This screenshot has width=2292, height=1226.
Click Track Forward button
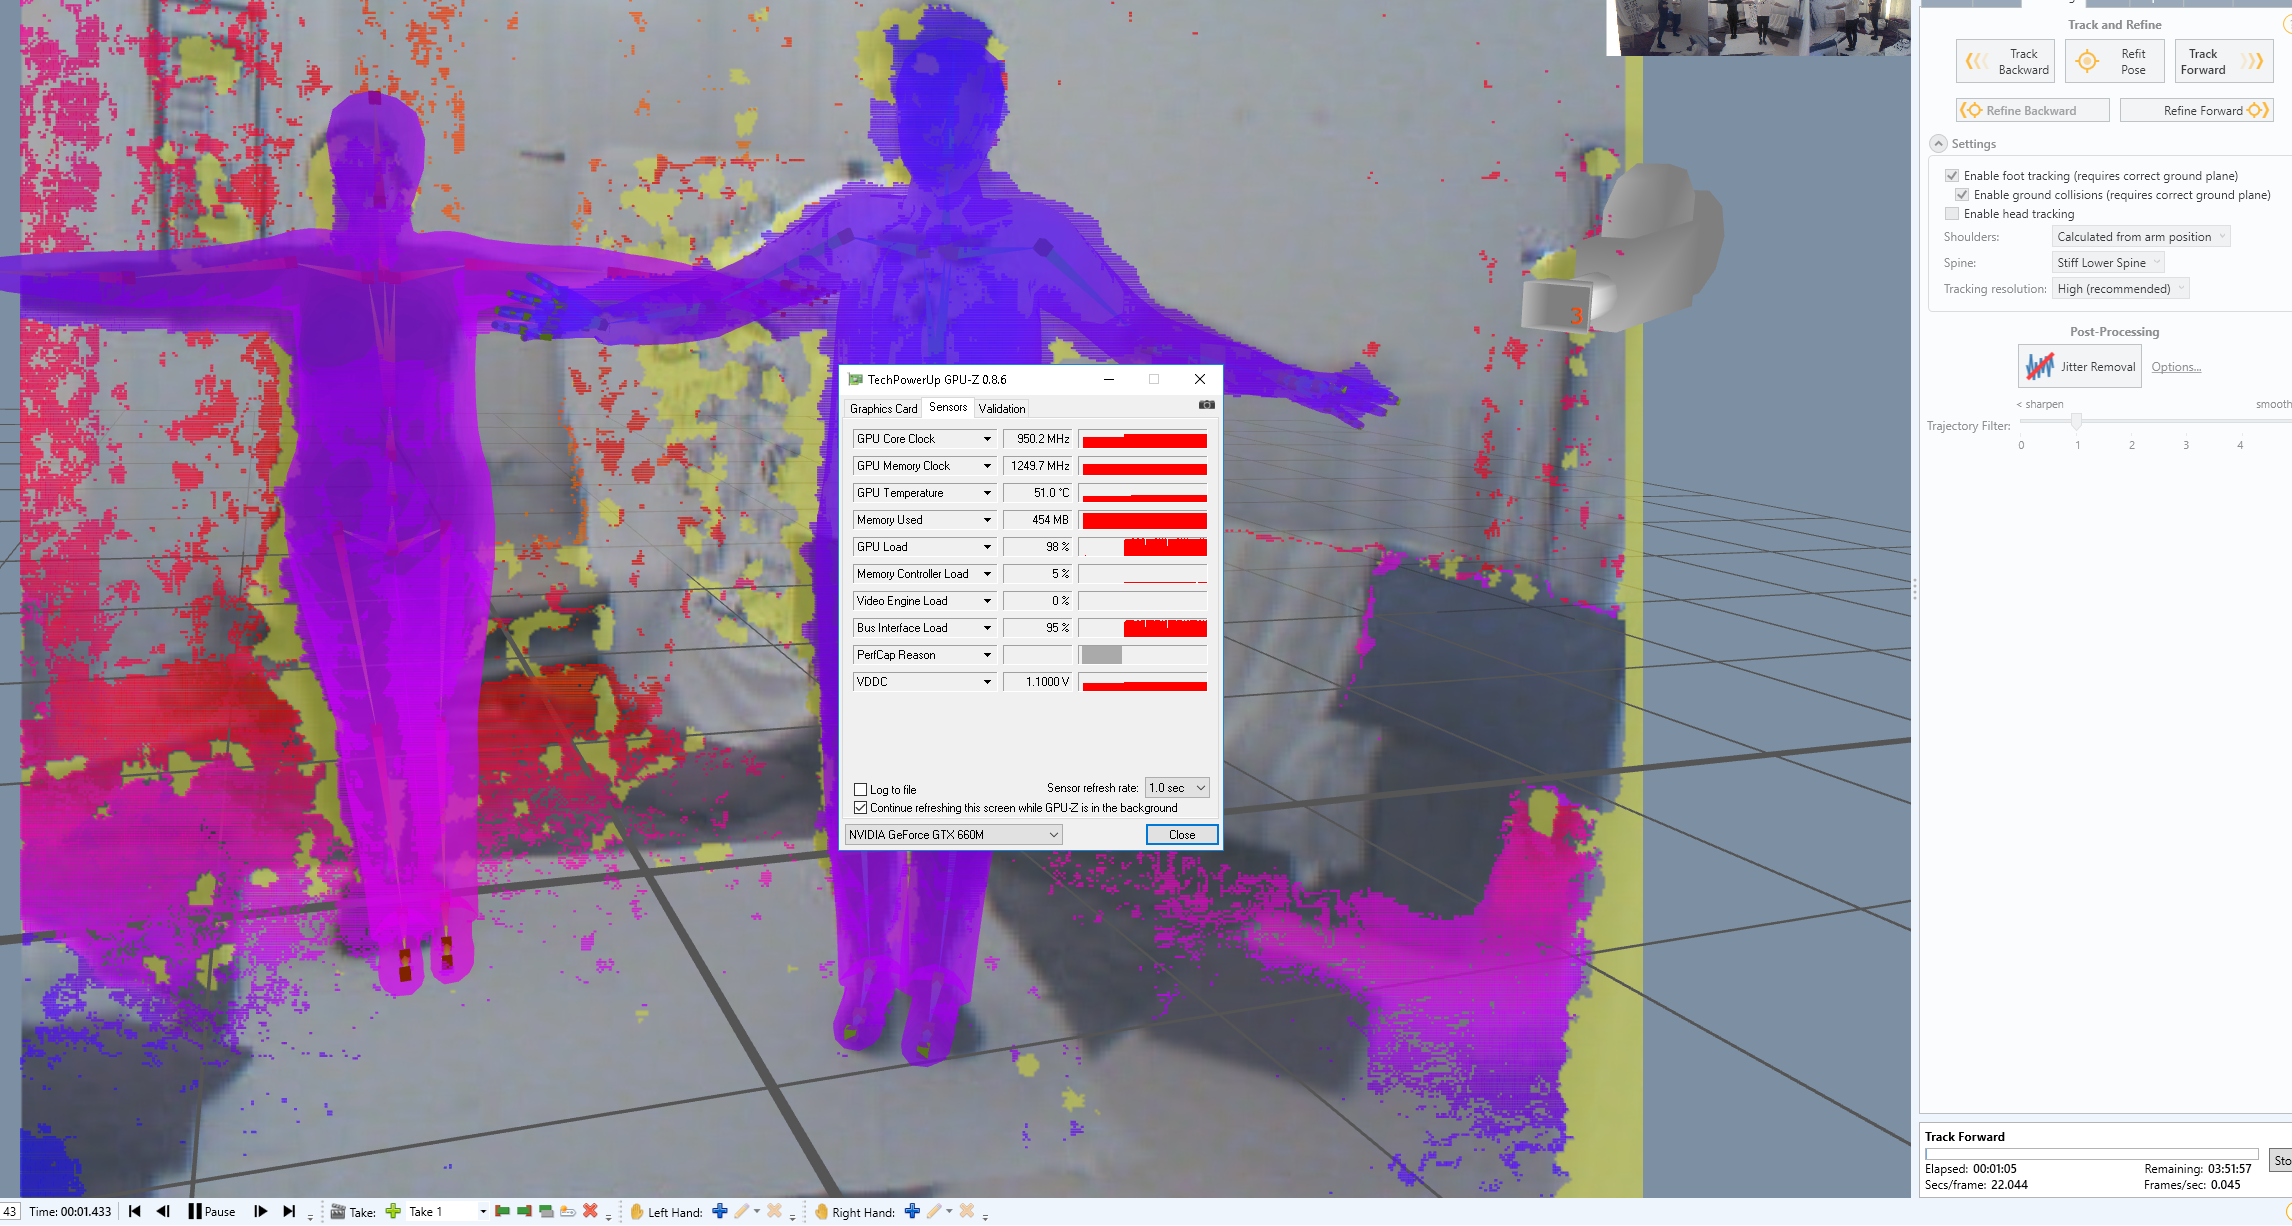pos(2224,61)
